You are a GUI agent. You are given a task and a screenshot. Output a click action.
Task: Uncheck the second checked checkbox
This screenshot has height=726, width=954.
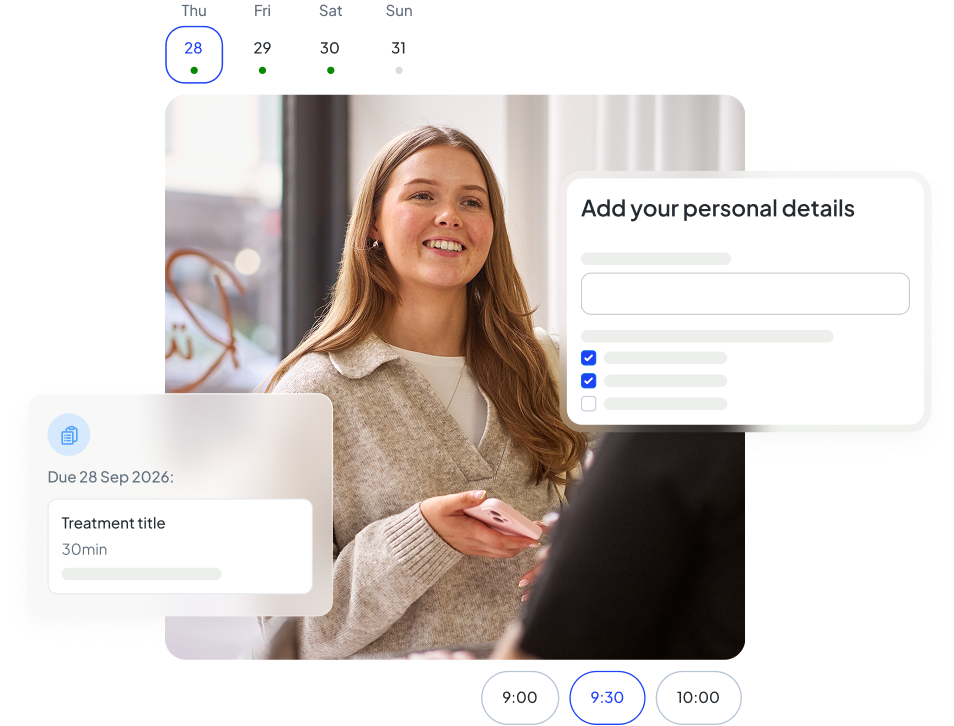[x=589, y=381]
